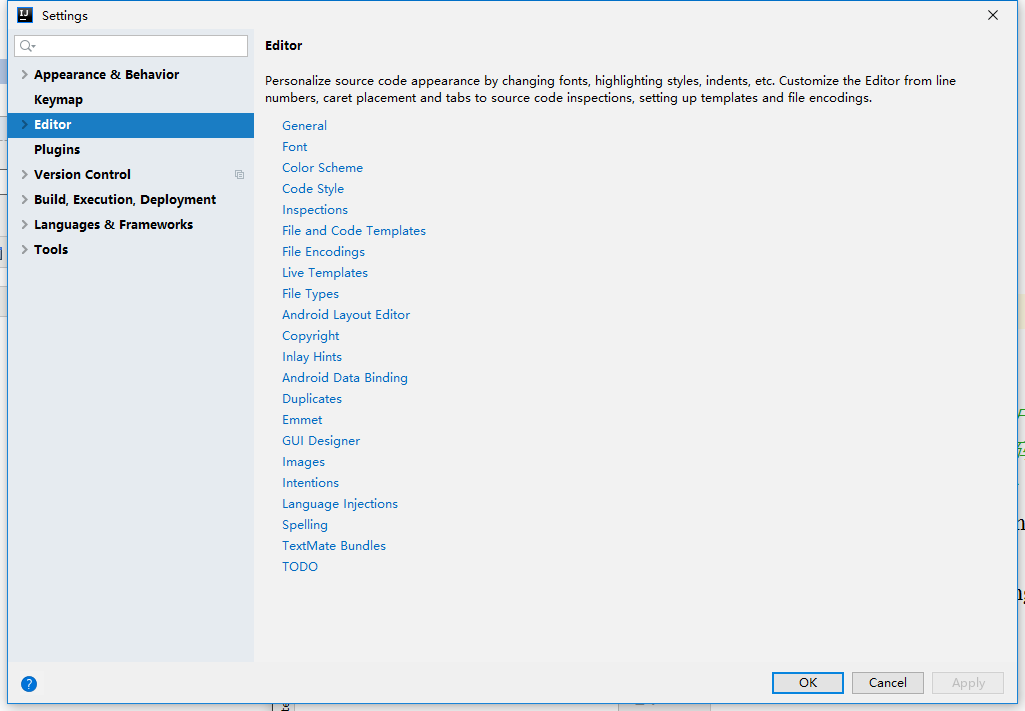1025x711 pixels.
Task: Expand the Editor tree node arrow
Action: tap(24, 124)
